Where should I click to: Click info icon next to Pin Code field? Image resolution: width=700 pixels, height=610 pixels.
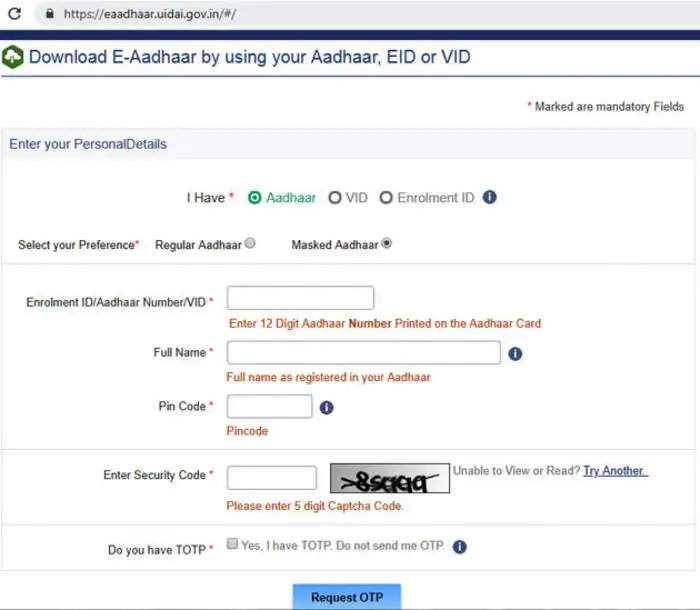pos(326,407)
